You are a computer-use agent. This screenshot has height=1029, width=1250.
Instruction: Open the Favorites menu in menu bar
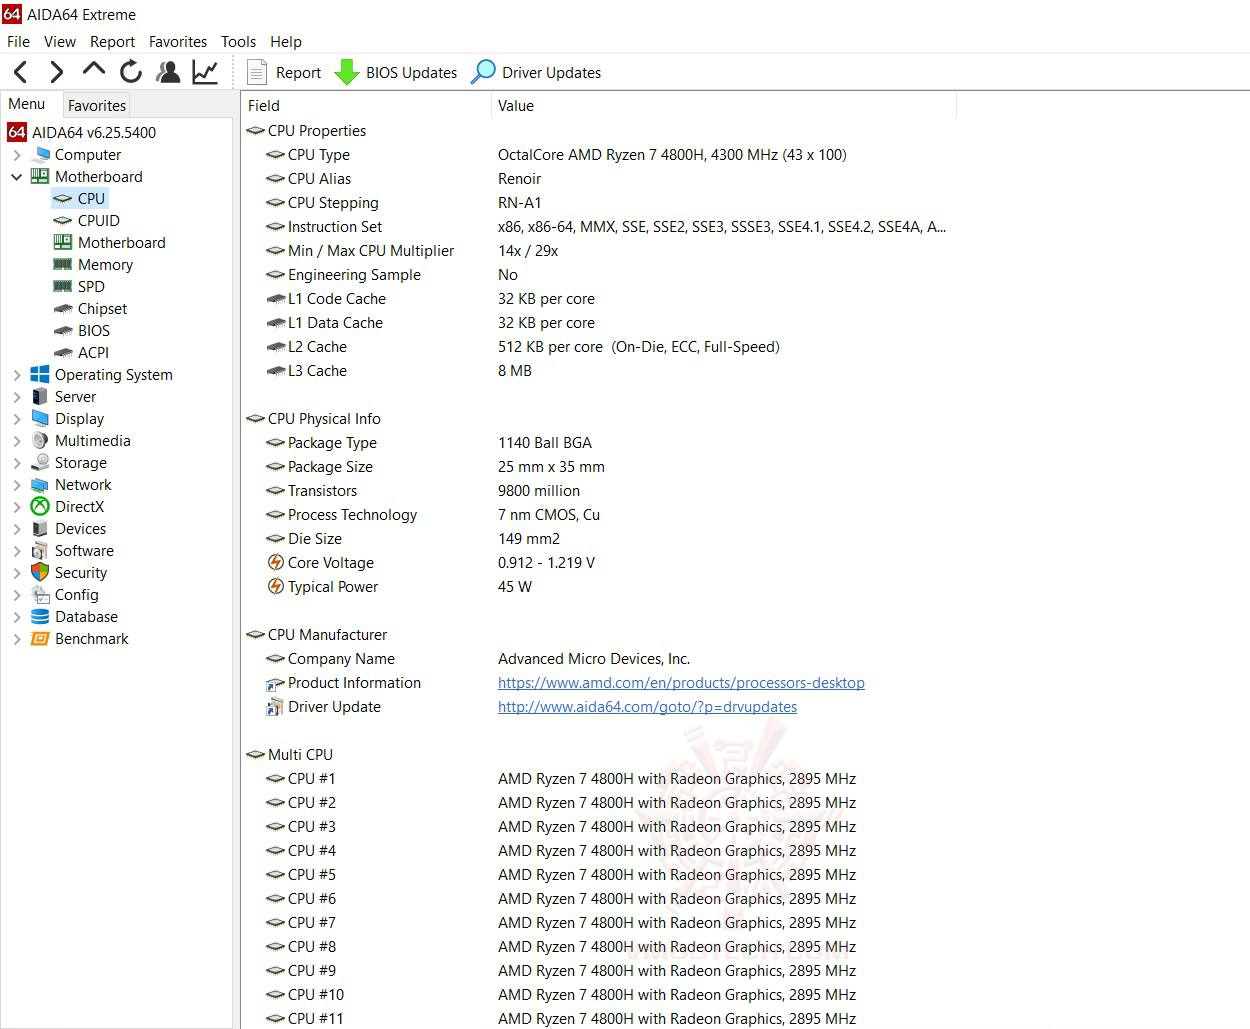click(x=178, y=42)
